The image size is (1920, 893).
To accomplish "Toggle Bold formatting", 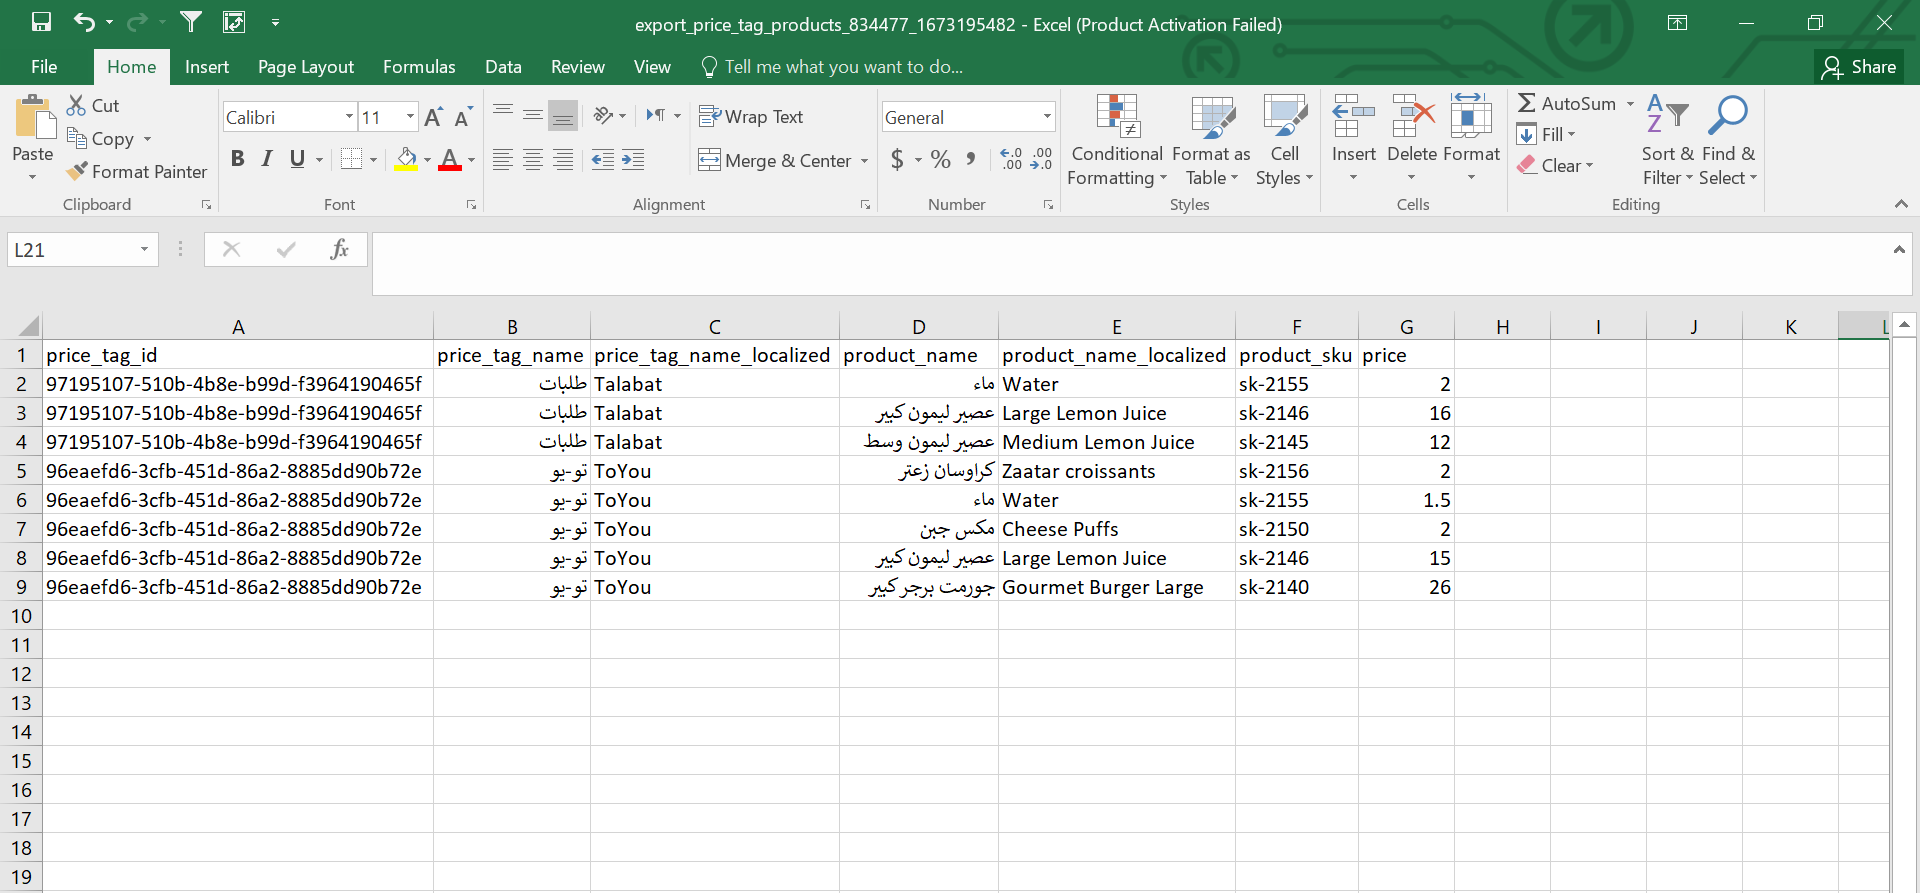I will (237, 159).
